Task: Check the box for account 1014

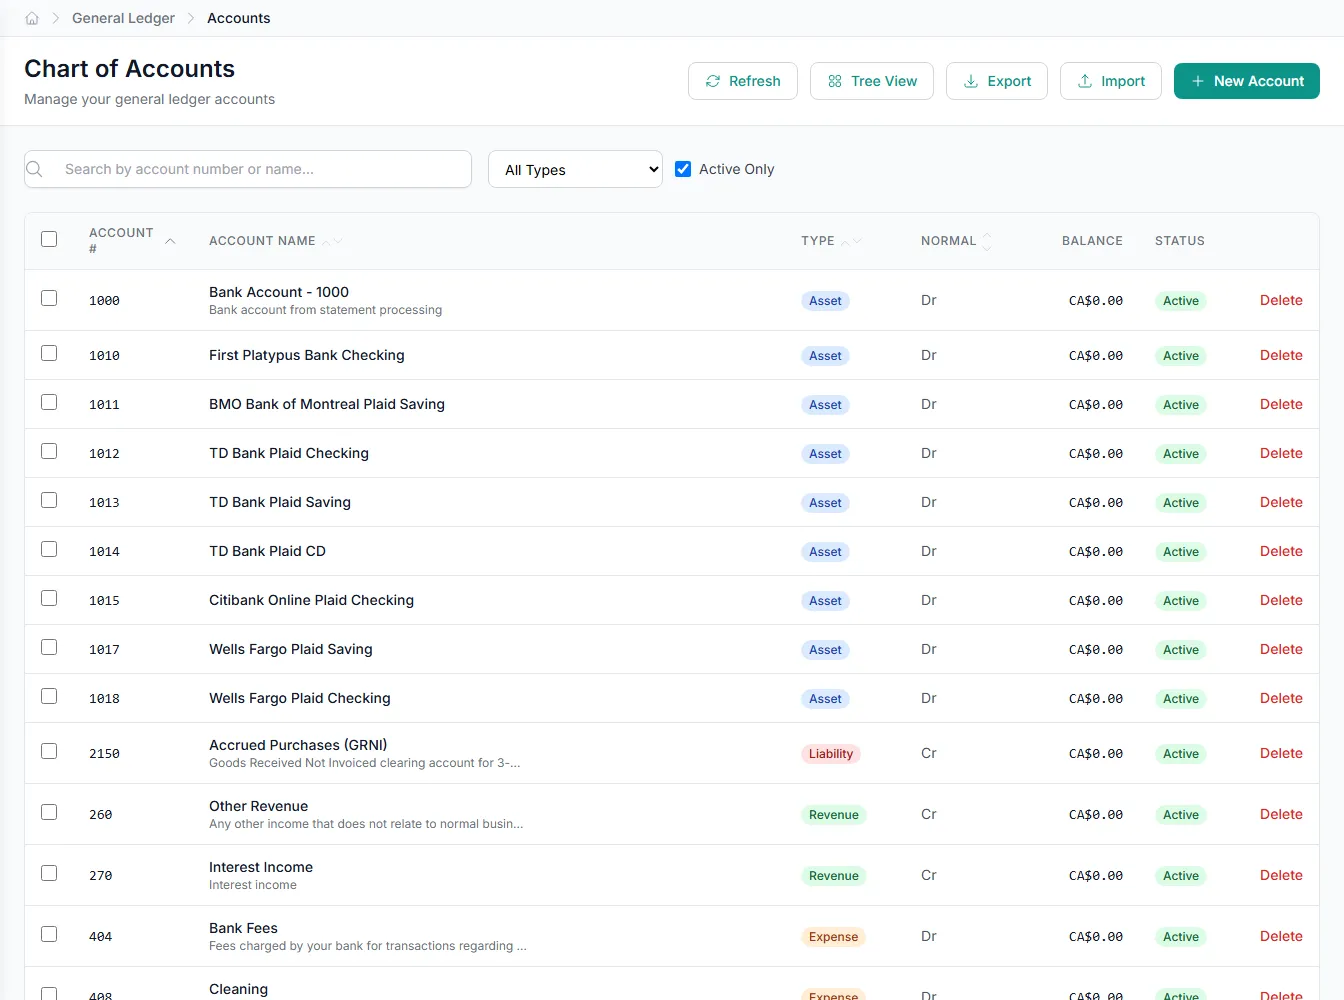Action: (49, 549)
